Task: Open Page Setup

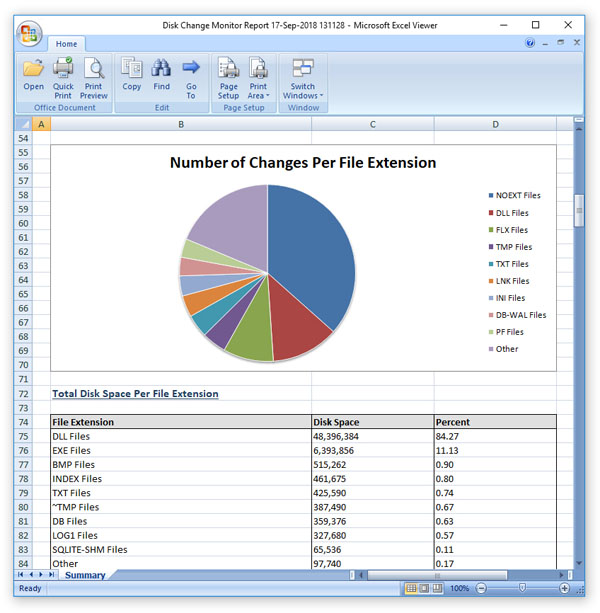Action: (228, 78)
